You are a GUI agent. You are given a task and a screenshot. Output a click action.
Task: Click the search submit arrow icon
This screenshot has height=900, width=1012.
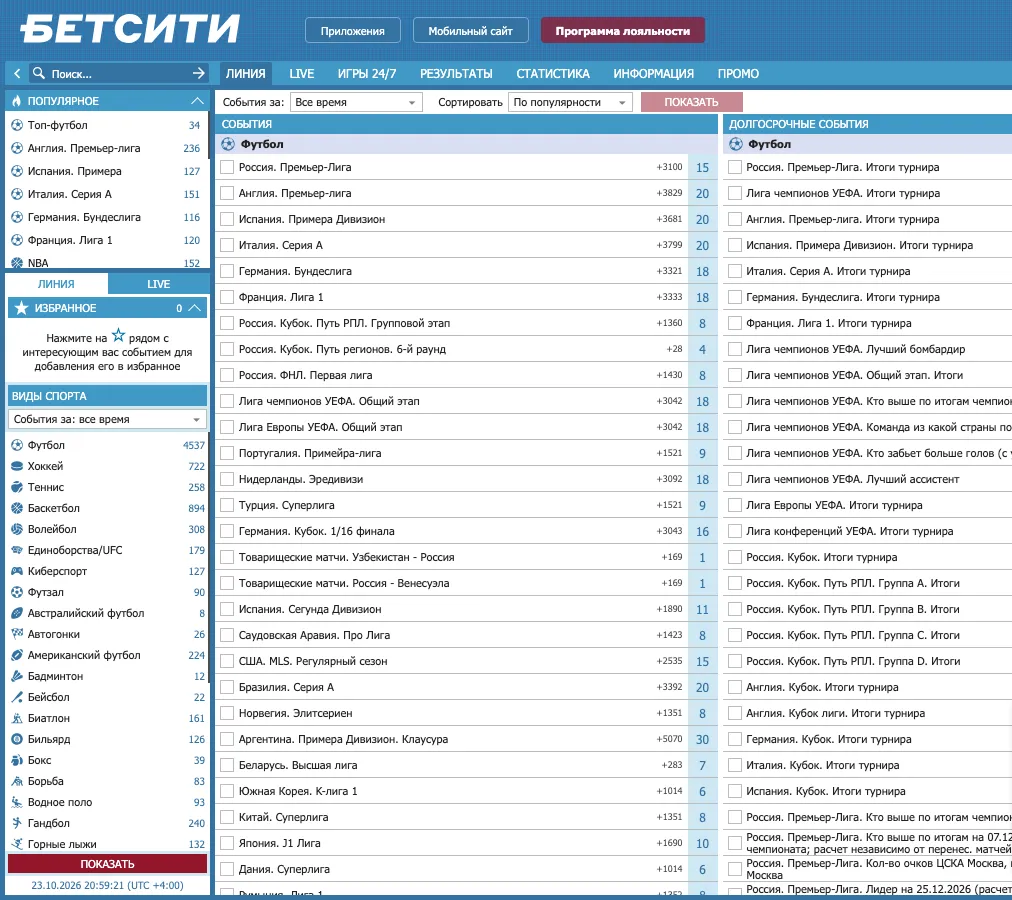199,74
